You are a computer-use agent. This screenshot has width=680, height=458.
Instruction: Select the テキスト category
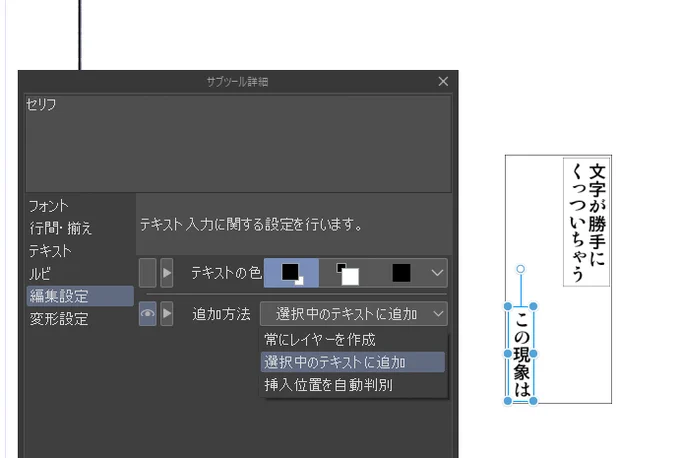click(x=50, y=251)
